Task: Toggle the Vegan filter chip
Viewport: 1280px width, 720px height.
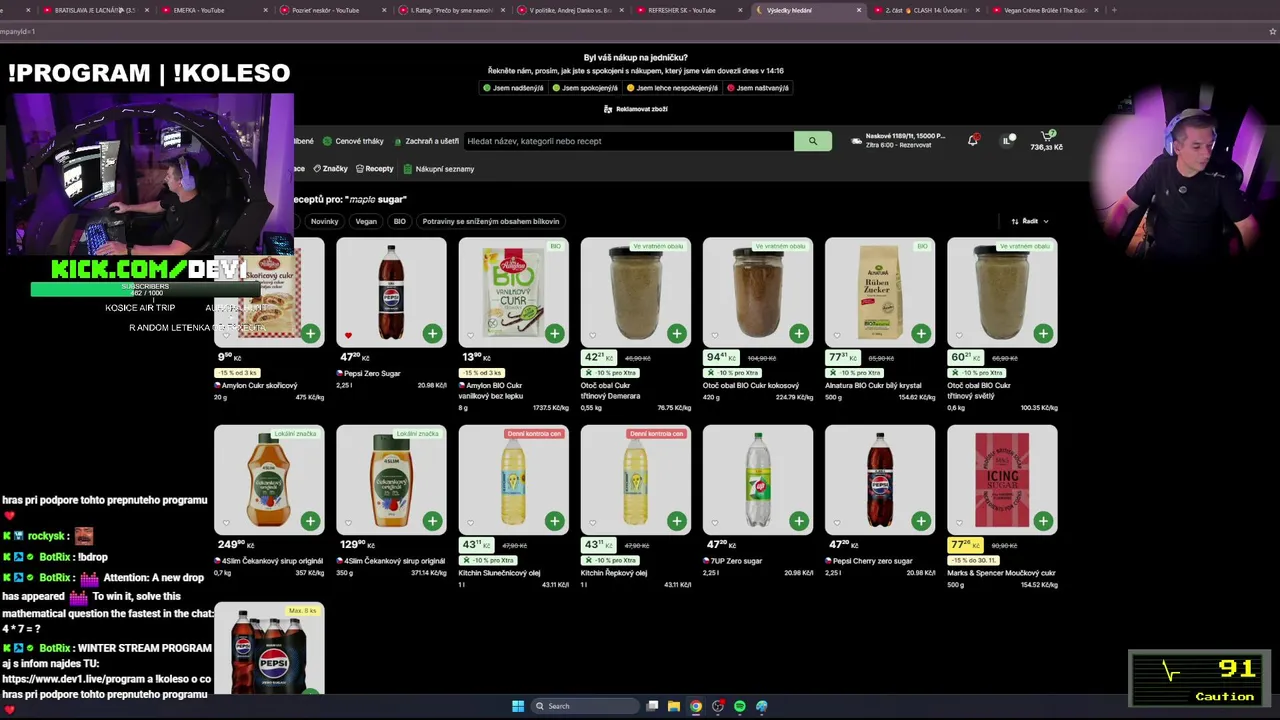Action: click(x=366, y=221)
